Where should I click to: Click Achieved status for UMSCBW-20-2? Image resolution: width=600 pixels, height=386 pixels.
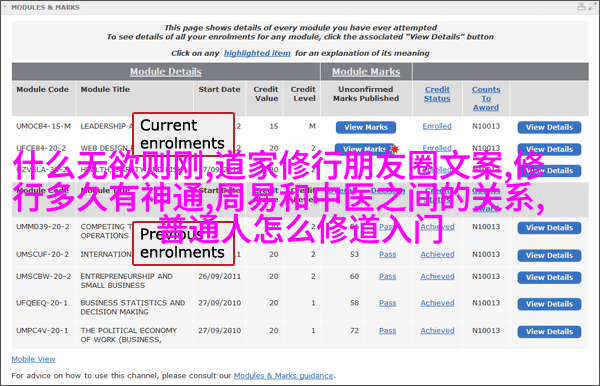click(x=437, y=276)
